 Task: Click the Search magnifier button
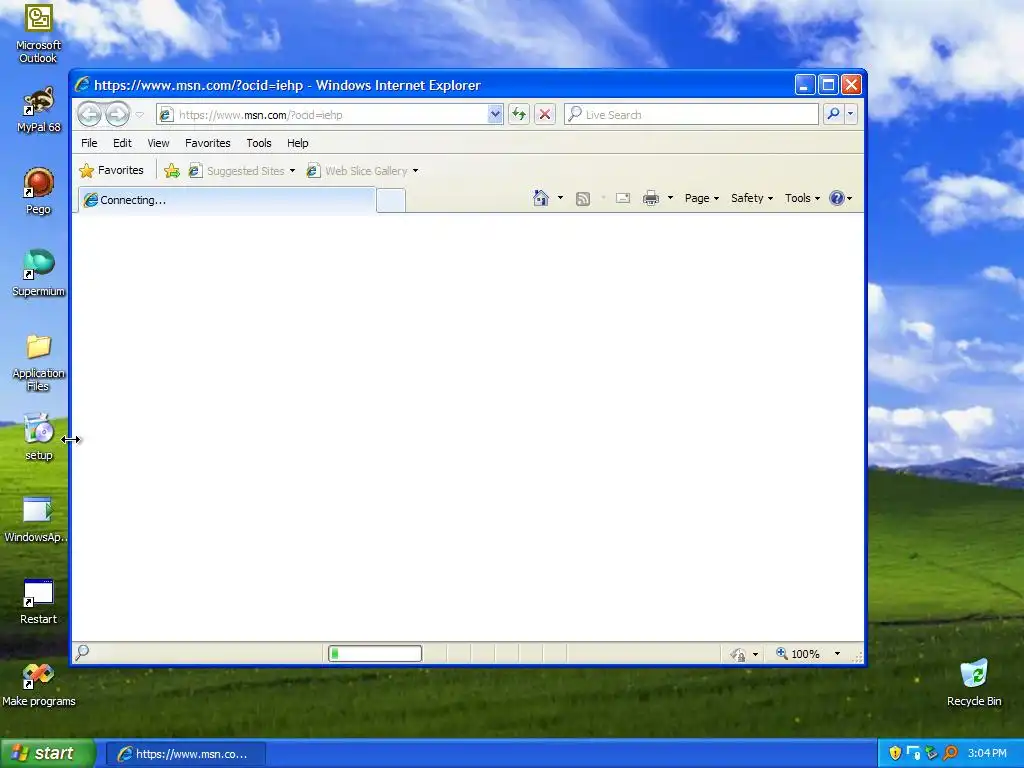pyautogui.click(x=833, y=114)
